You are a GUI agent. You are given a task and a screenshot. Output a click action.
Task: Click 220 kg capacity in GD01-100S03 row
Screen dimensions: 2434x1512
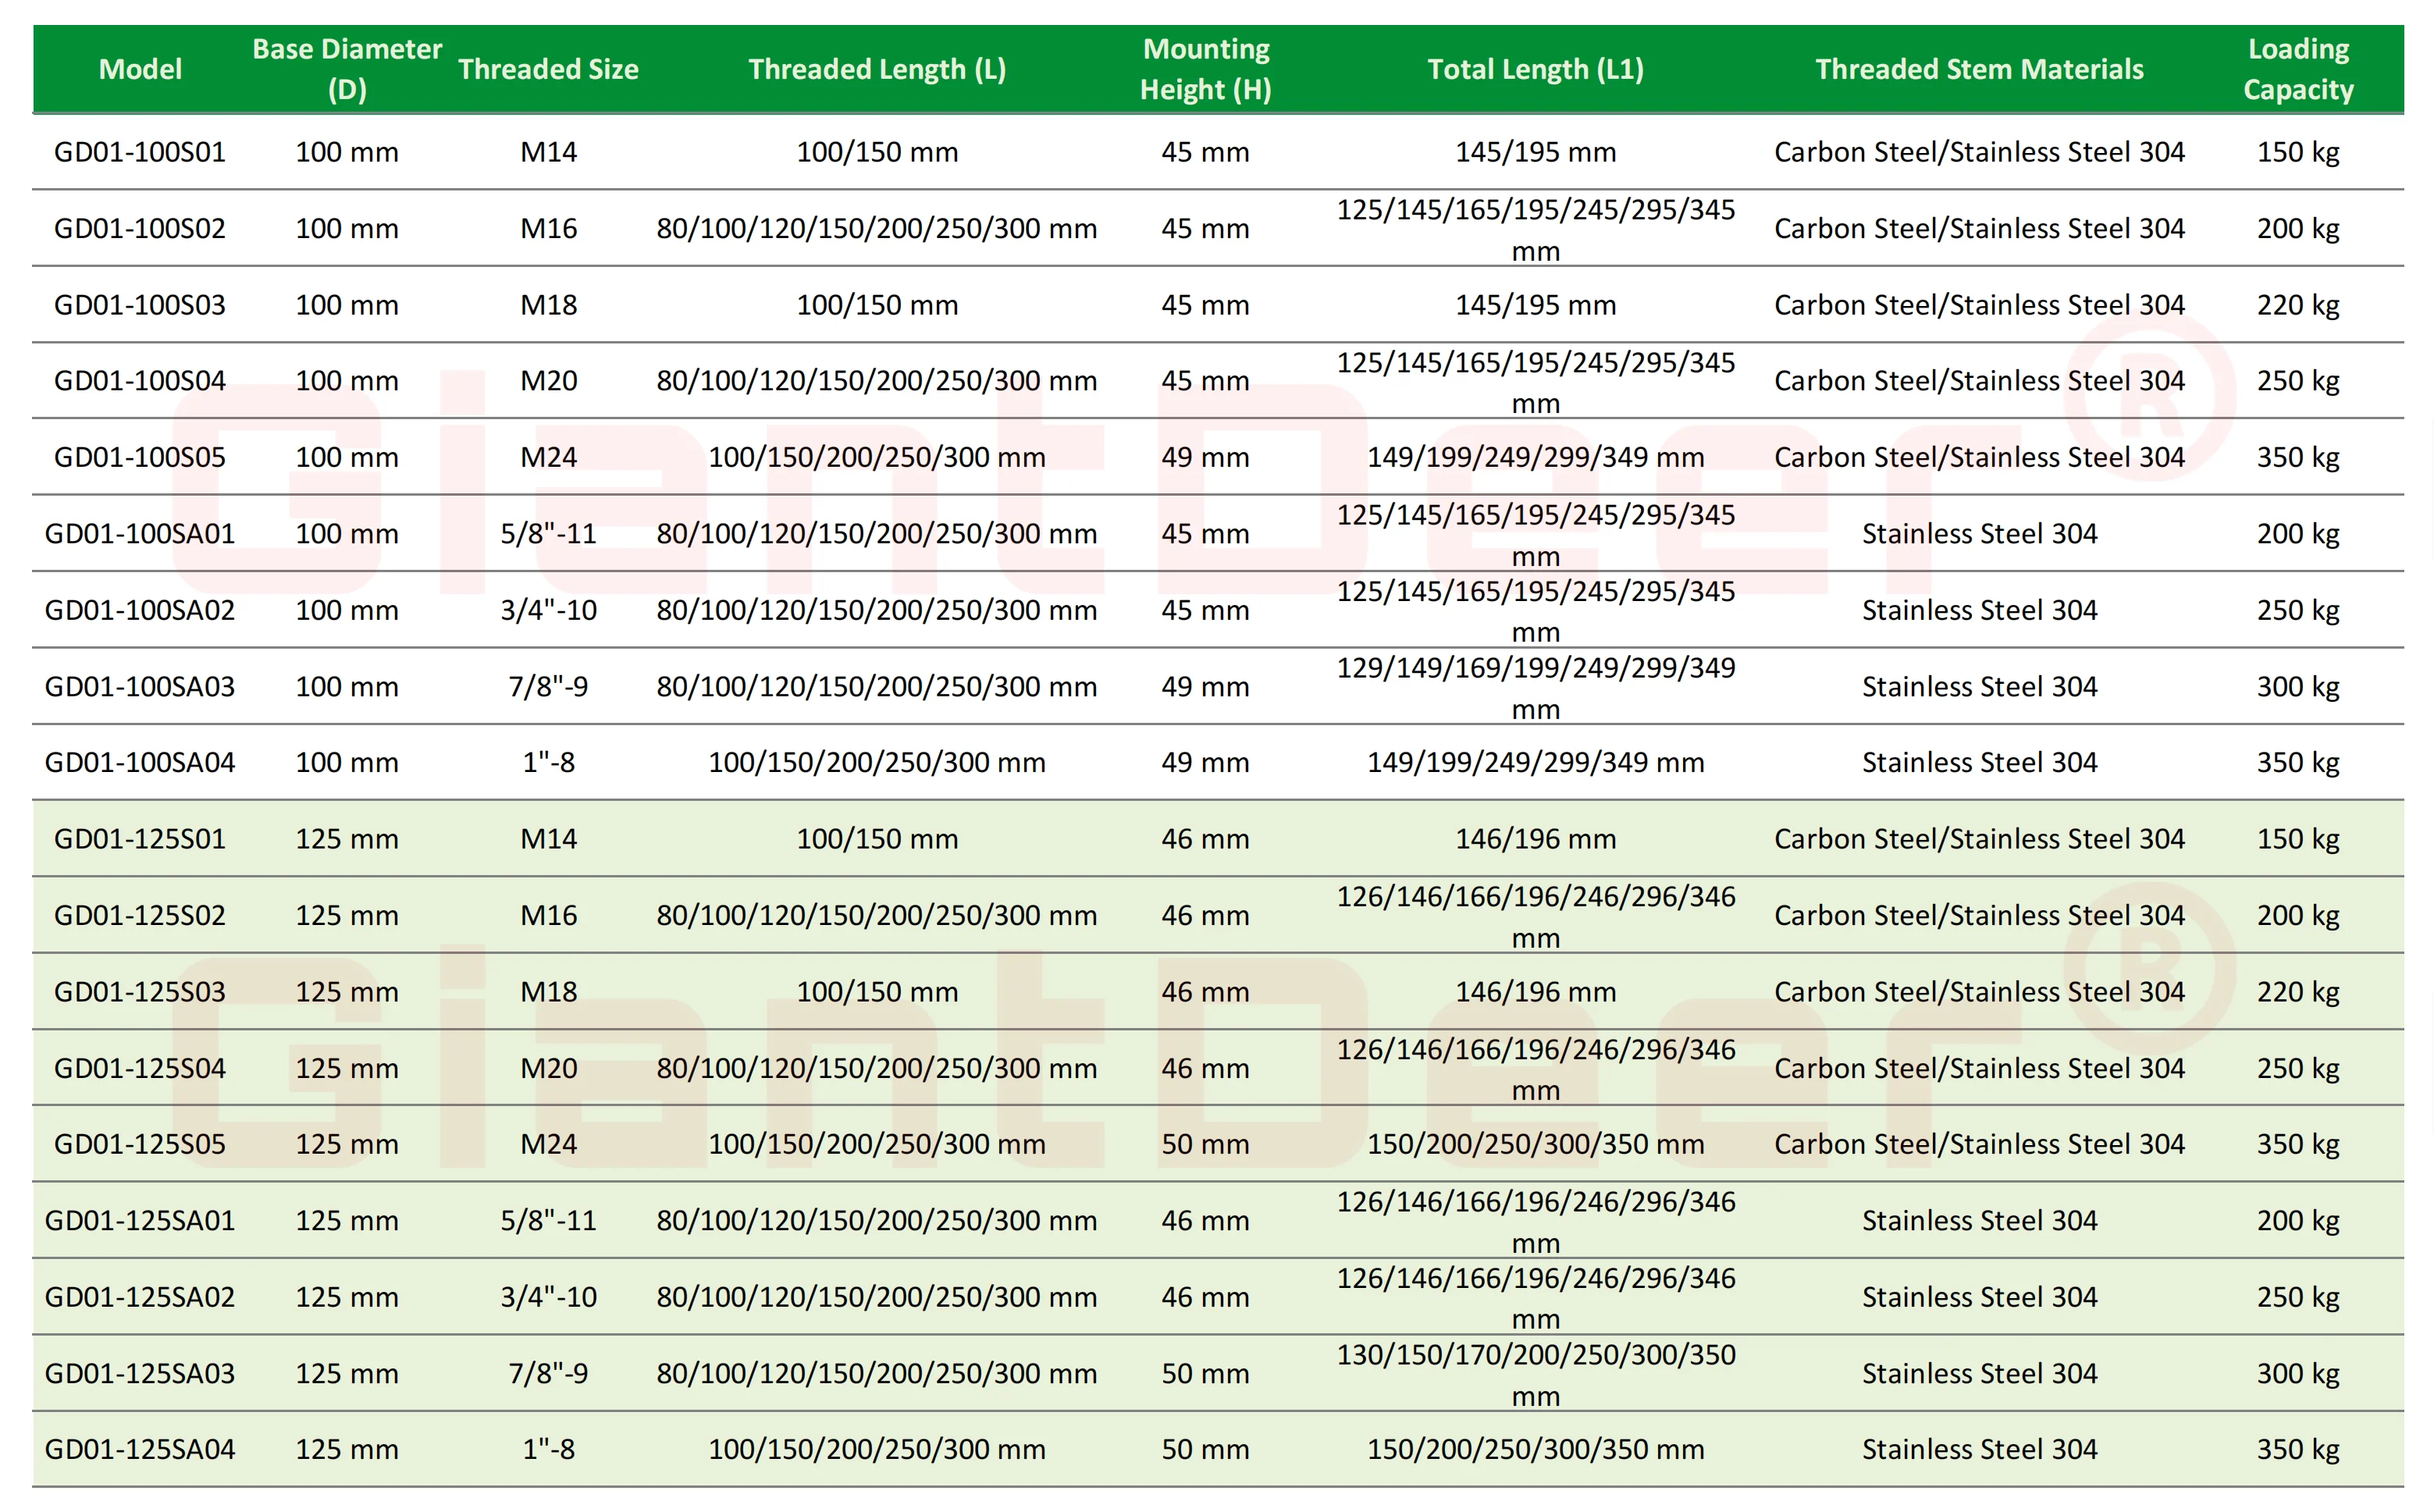2297,305
